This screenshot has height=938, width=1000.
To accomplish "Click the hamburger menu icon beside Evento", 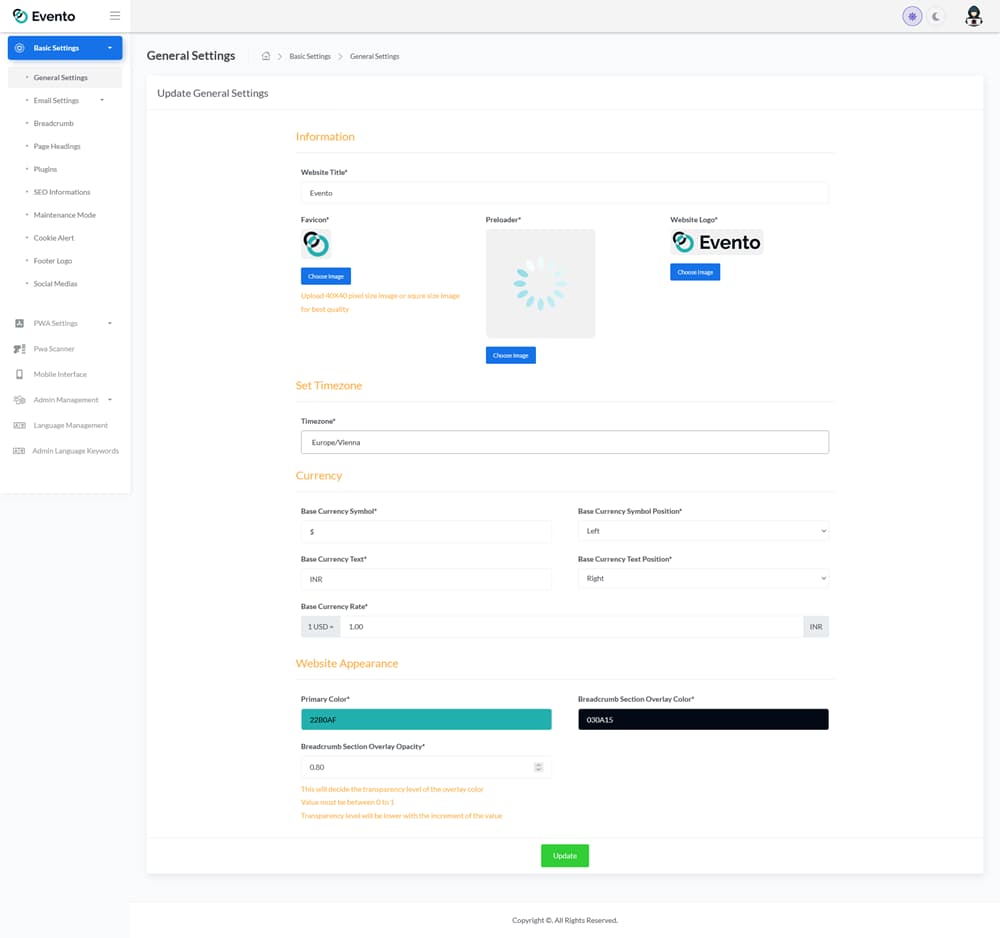I will coord(115,16).
